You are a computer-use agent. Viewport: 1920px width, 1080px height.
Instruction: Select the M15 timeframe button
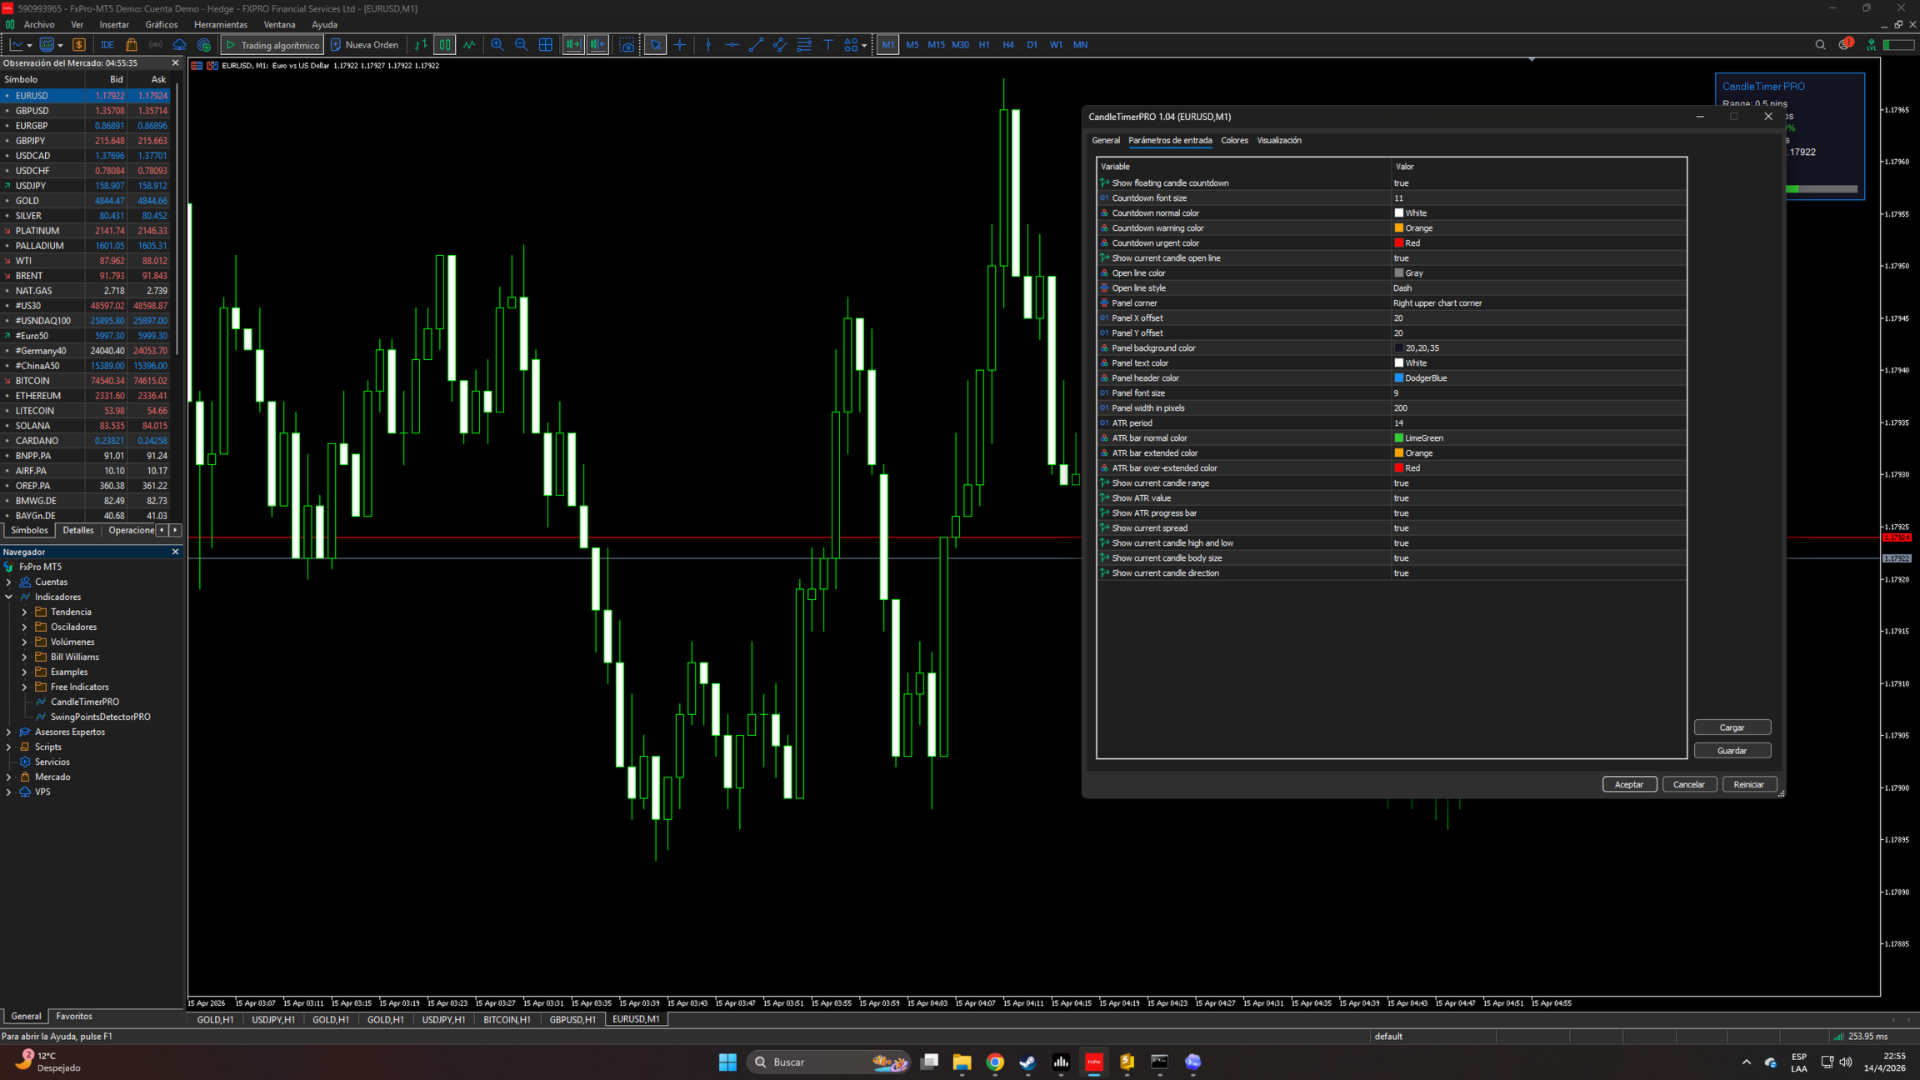click(936, 45)
